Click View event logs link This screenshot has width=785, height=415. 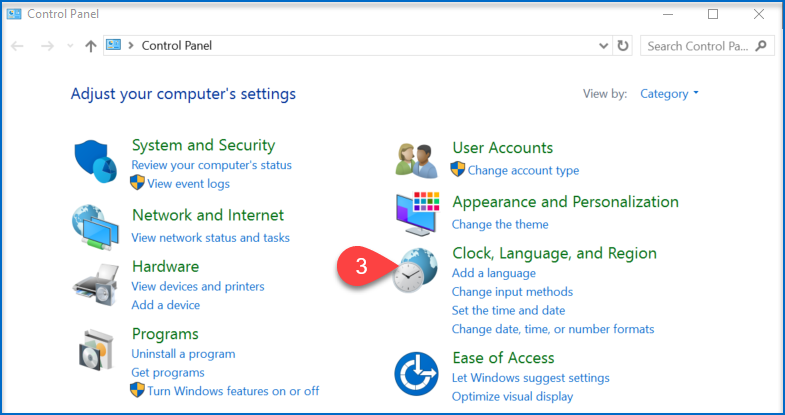click(x=188, y=184)
